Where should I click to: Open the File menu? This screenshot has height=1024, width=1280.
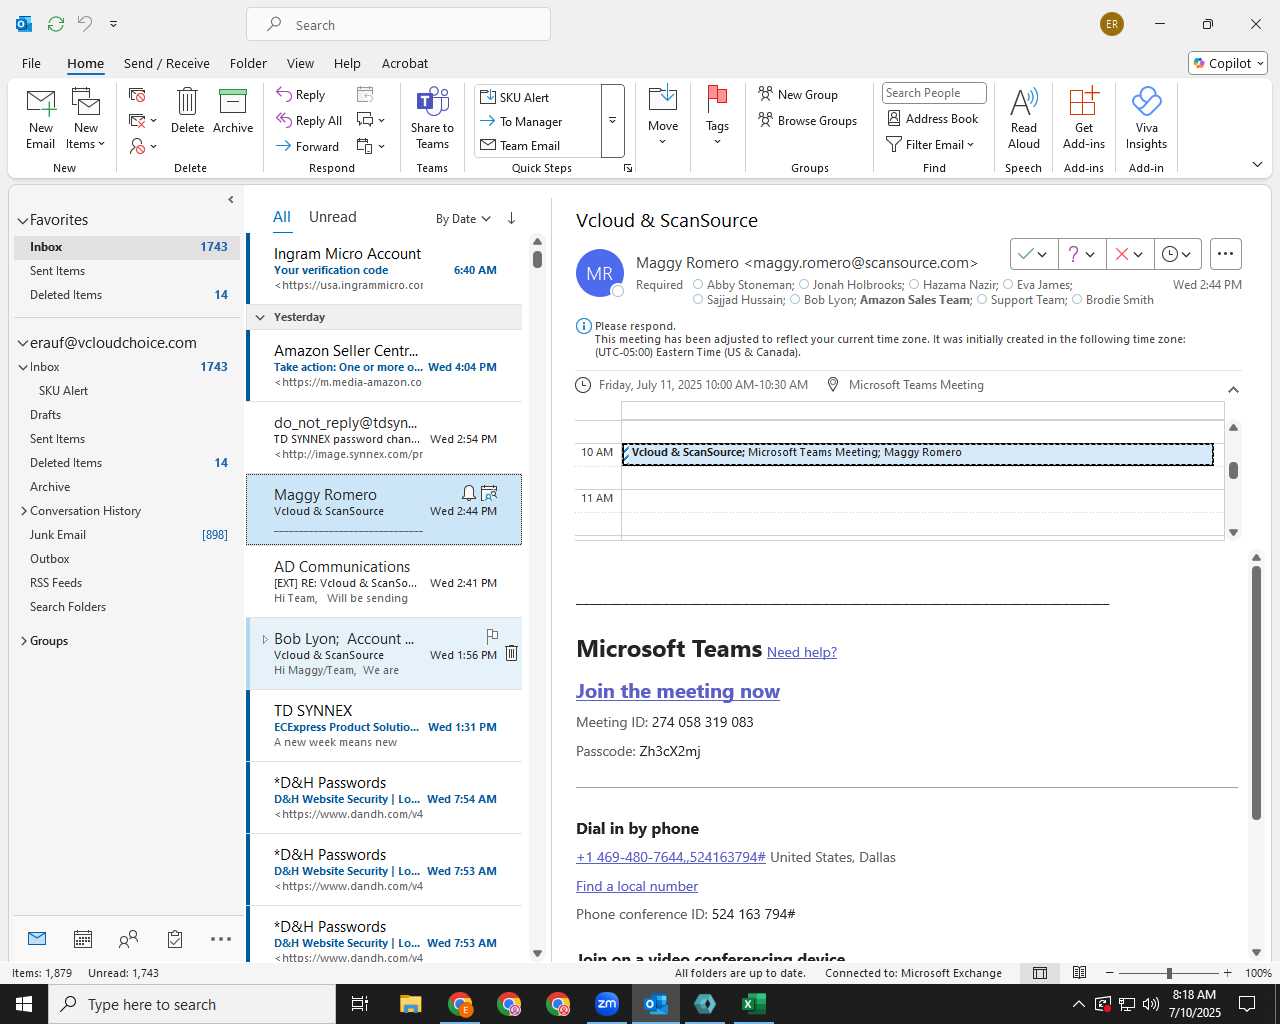(31, 63)
